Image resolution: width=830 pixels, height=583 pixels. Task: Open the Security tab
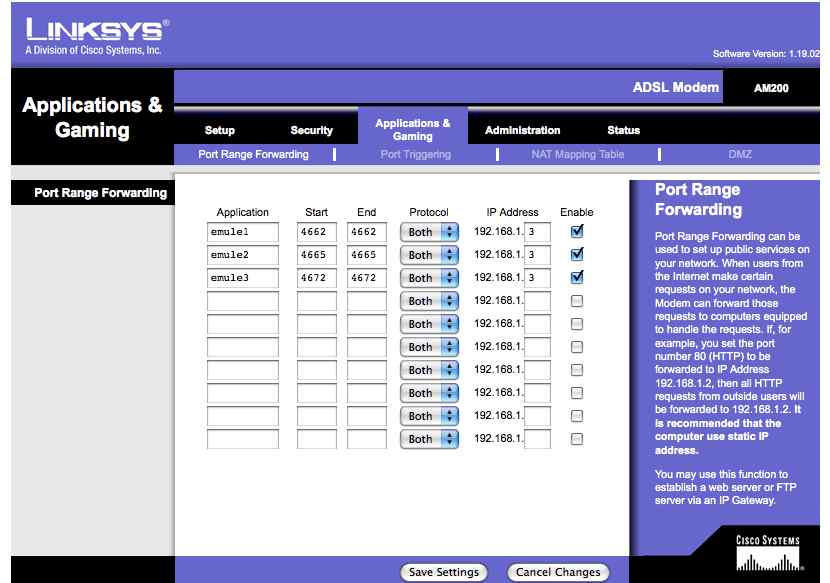(x=311, y=130)
